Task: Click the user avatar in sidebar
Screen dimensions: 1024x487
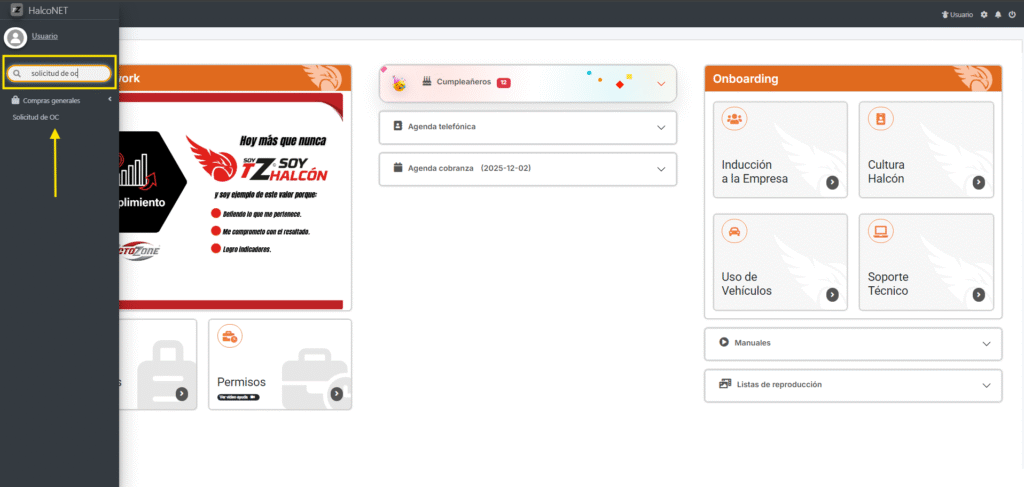Action: pyautogui.click(x=15, y=38)
